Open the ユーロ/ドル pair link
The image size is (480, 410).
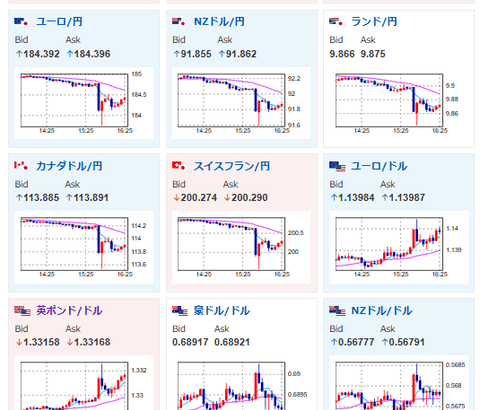[379, 166]
